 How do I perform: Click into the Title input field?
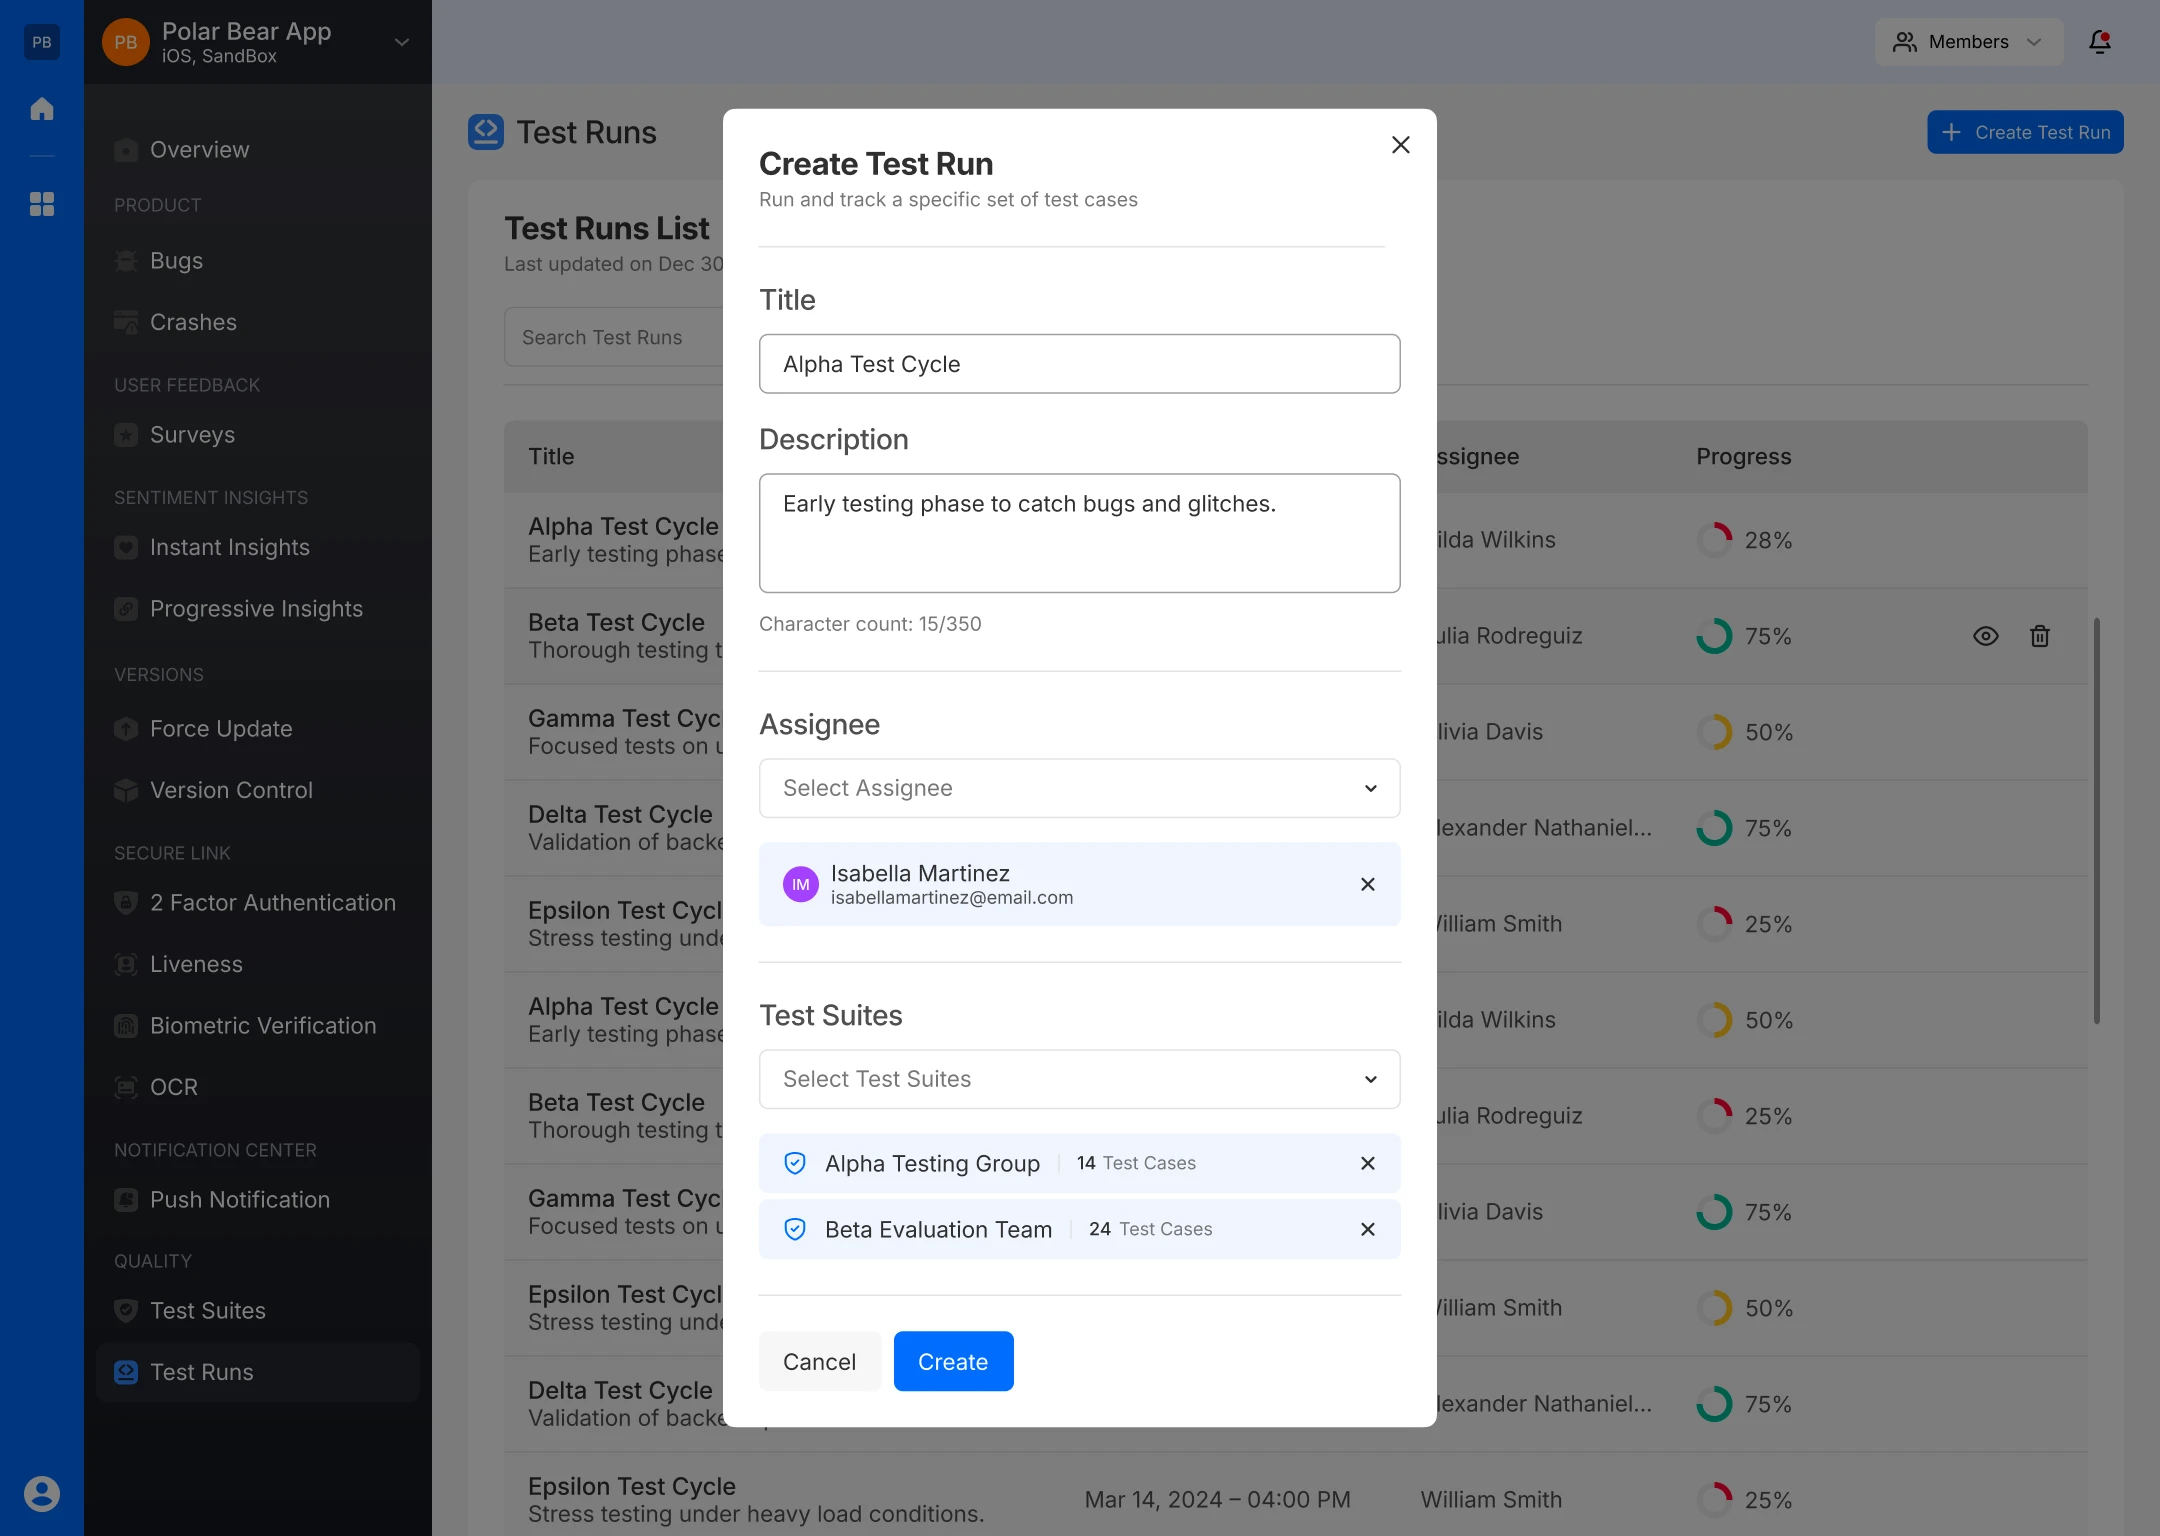tap(1080, 364)
